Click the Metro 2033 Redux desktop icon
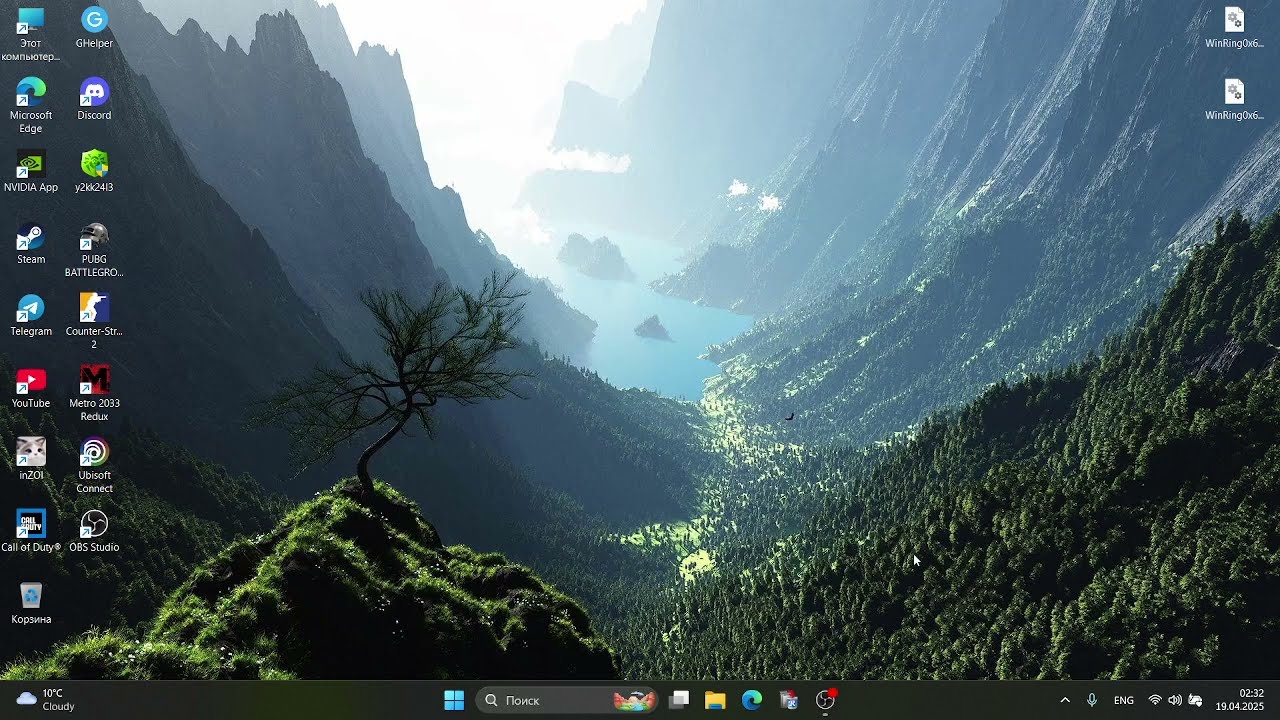The height and width of the screenshot is (720, 1280). tap(94, 394)
